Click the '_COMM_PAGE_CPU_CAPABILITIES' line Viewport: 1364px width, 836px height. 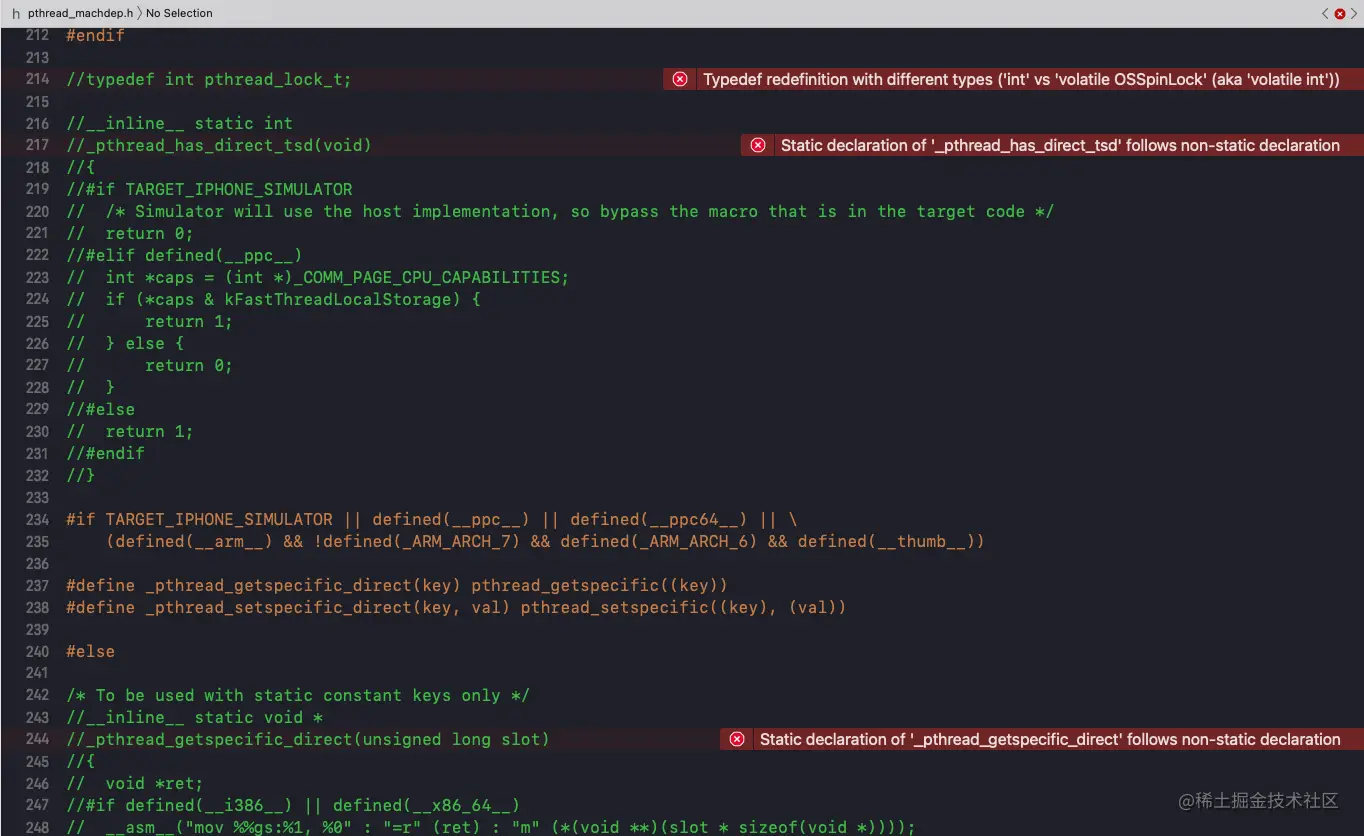317,277
